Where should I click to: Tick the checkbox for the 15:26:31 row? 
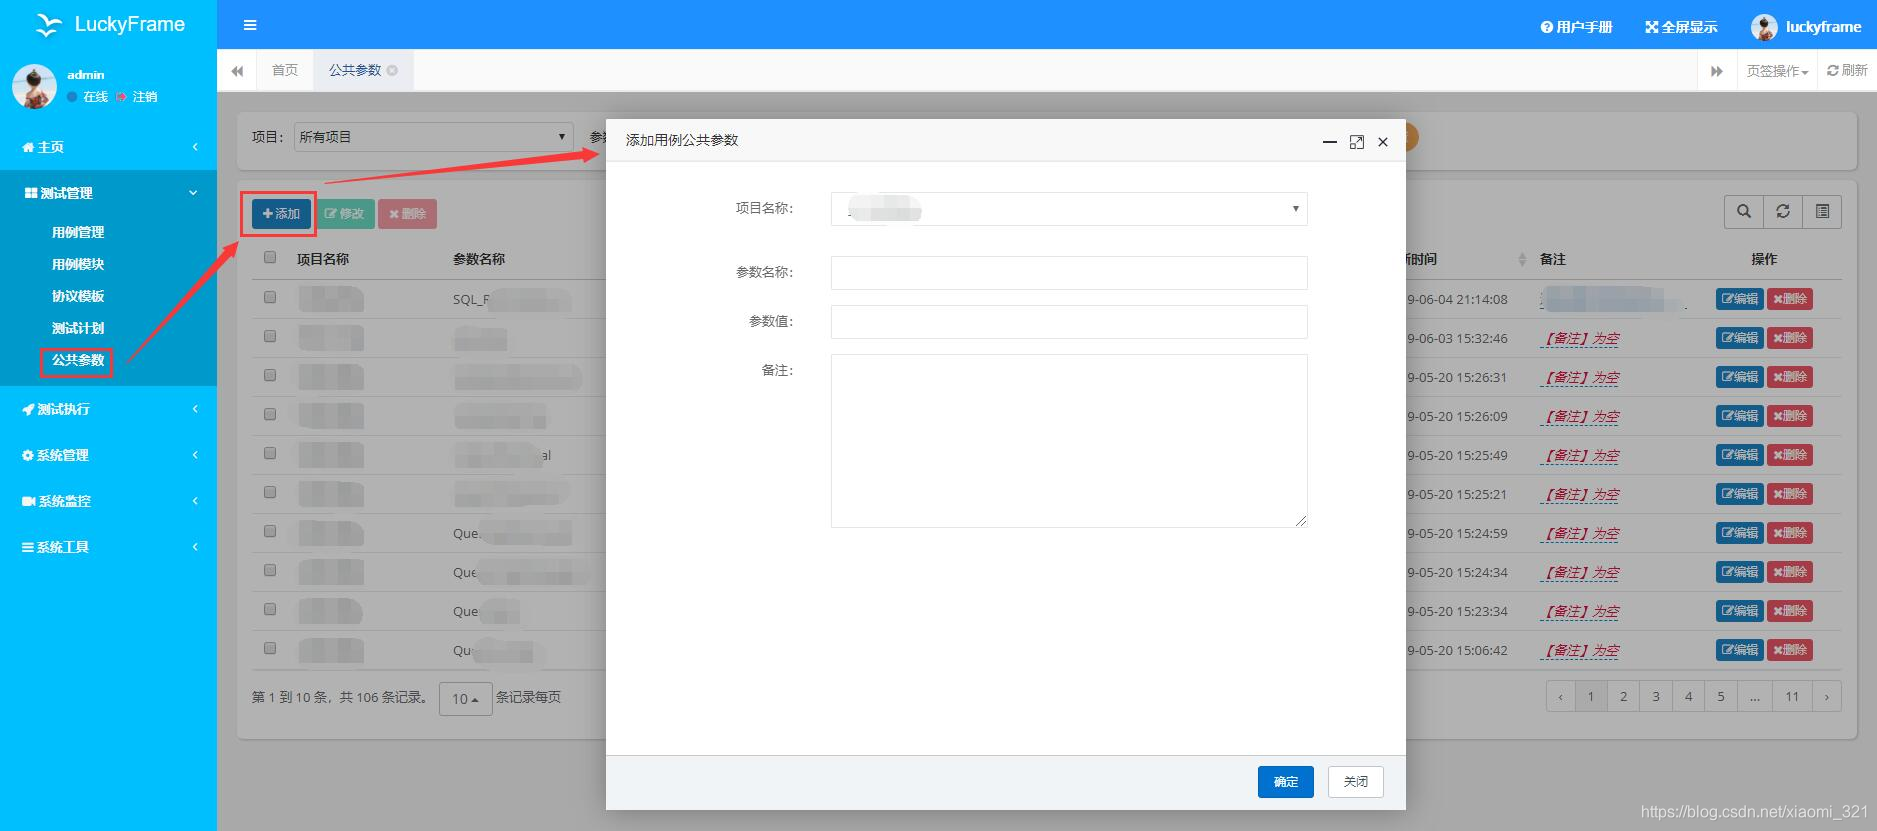pyautogui.click(x=270, y=375)
